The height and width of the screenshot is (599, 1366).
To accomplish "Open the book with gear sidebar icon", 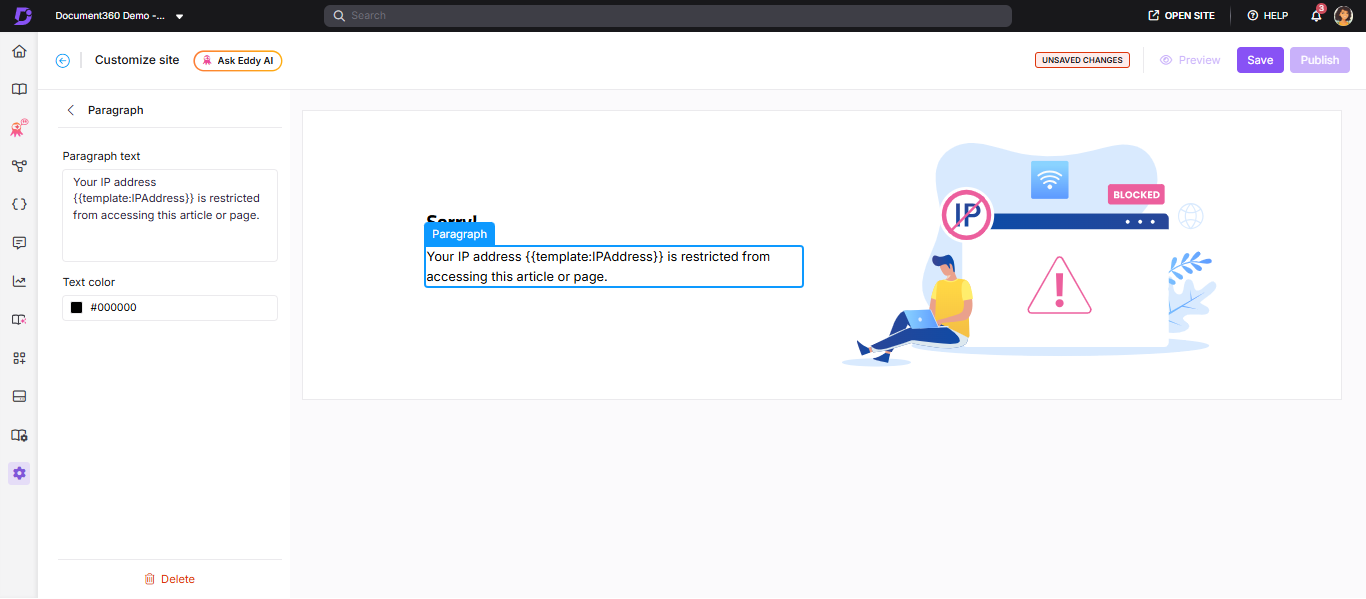I will 19,435.
